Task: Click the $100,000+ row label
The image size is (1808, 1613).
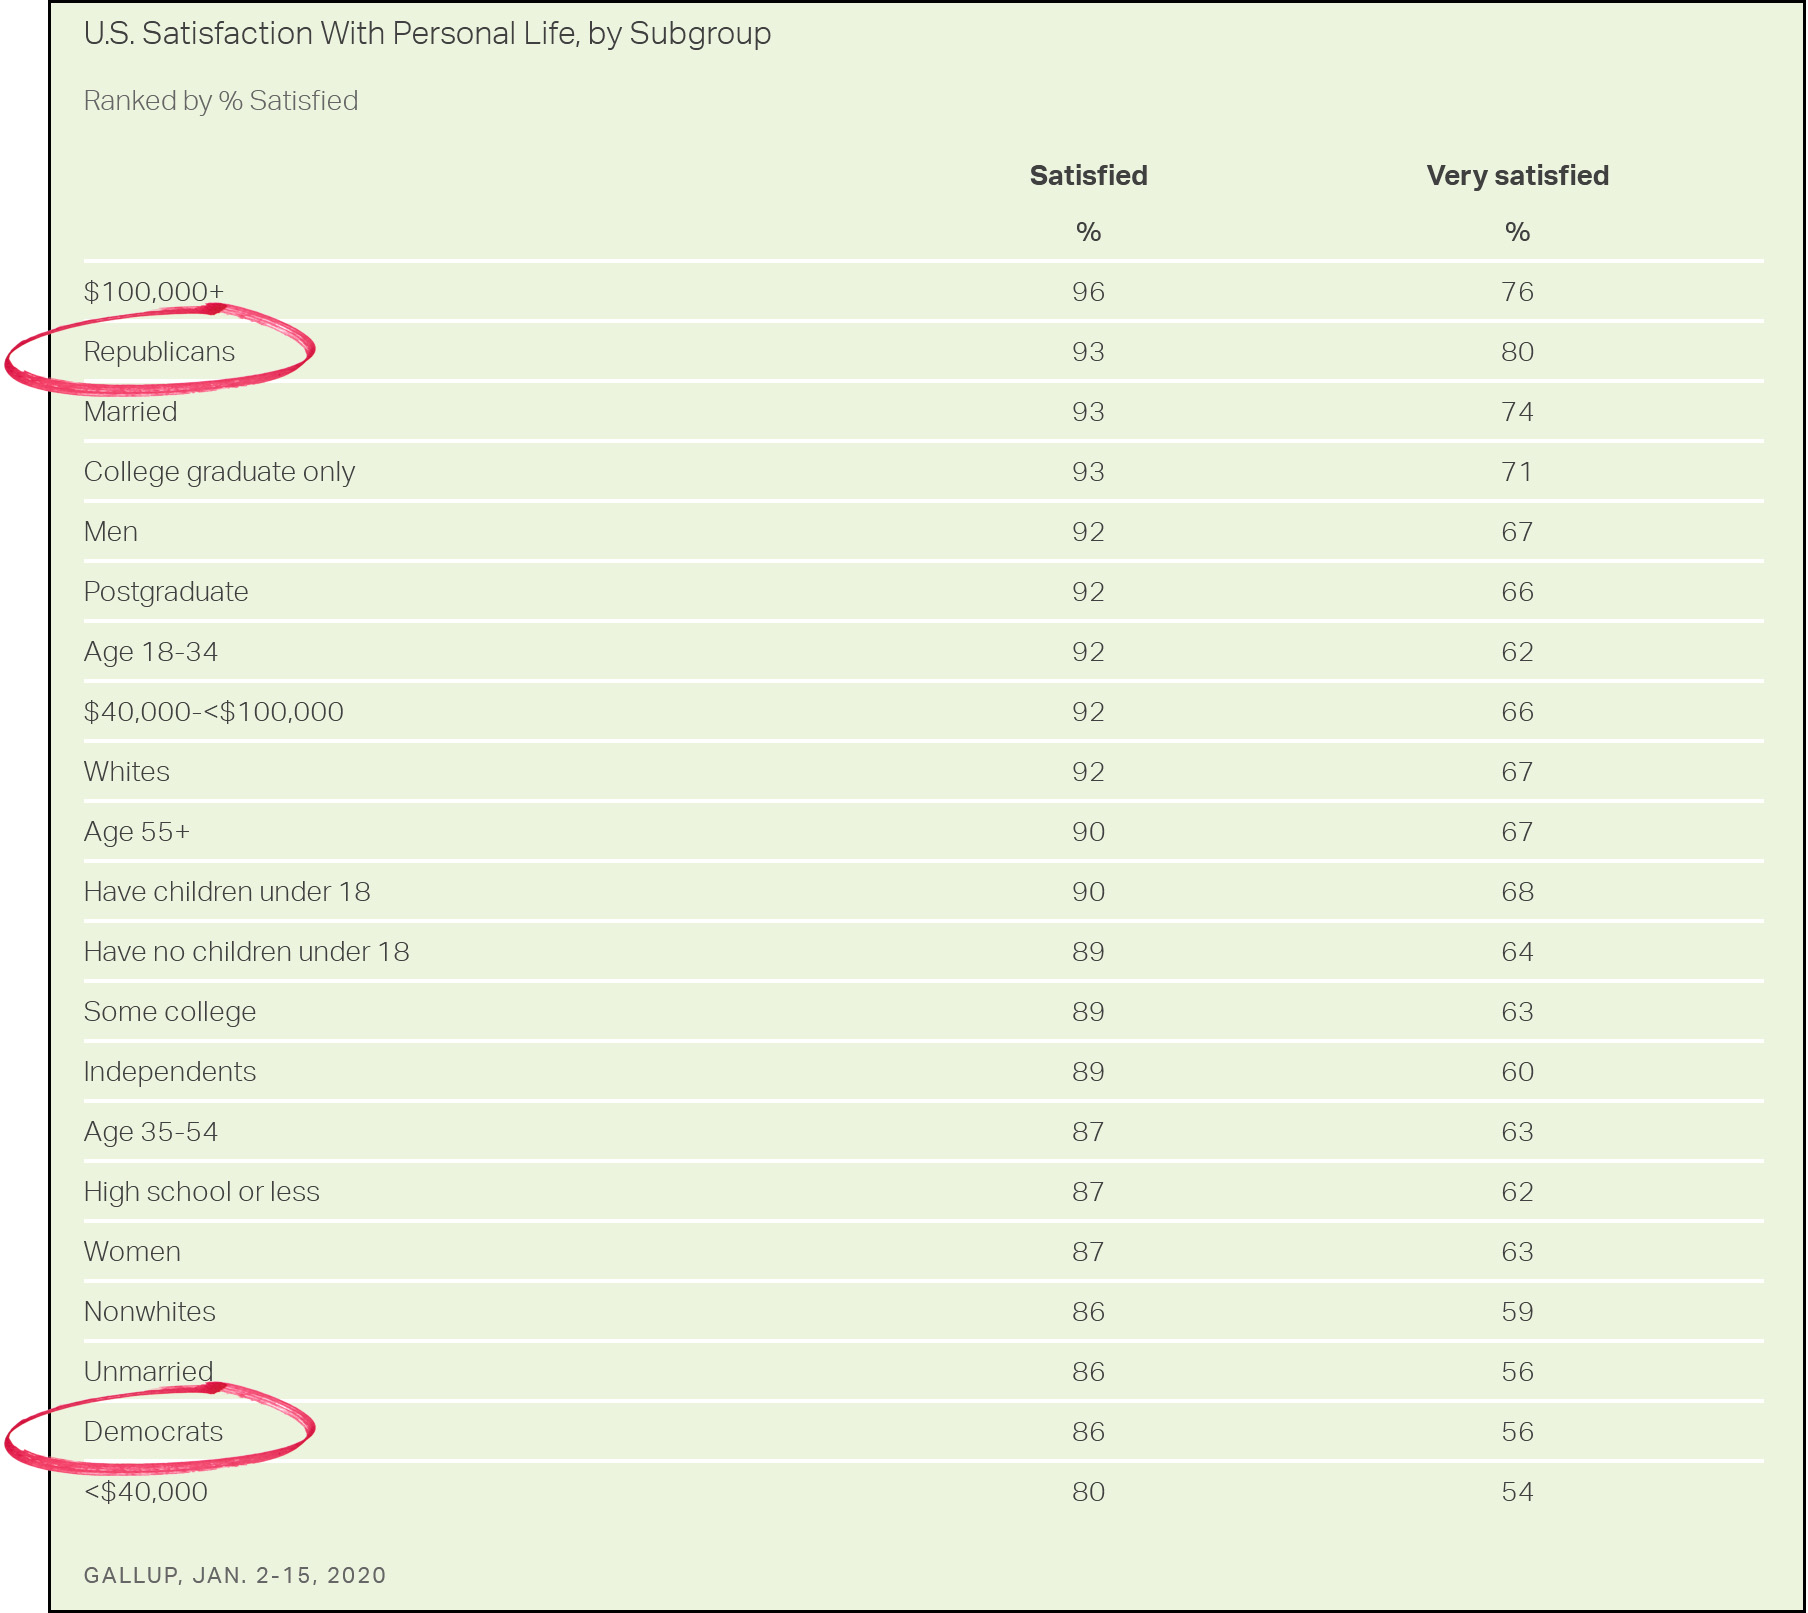Action: (x=154, y=292)
